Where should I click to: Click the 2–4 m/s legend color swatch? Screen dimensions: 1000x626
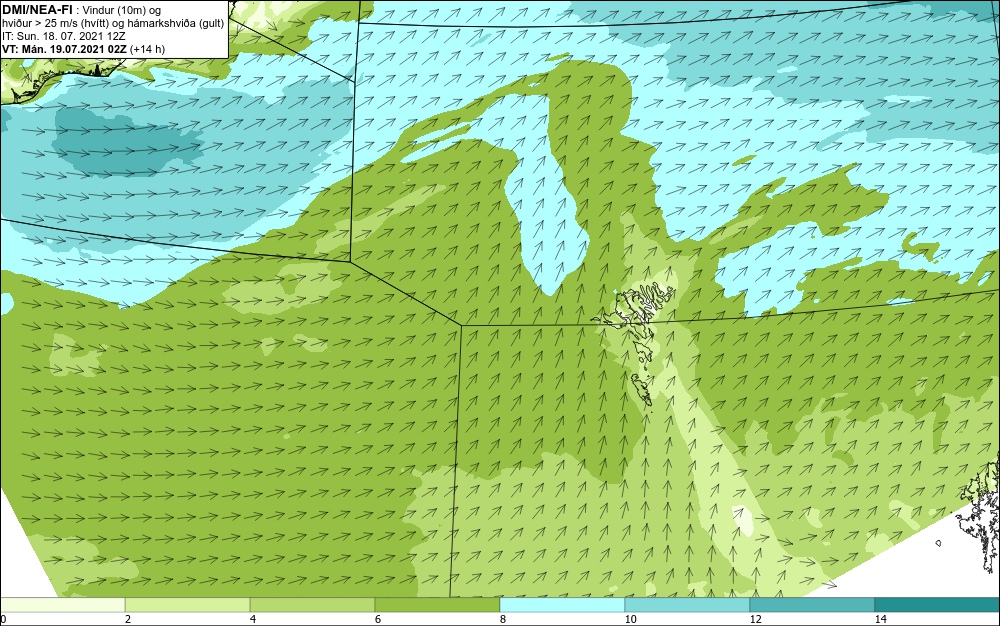coord(188,605)
